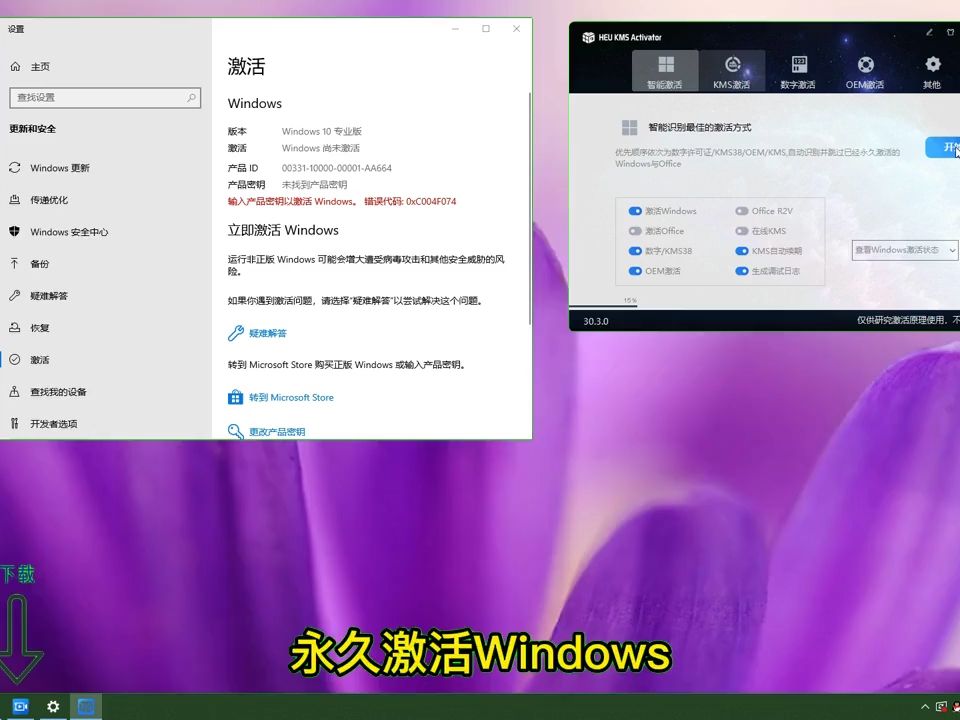The height and width of the screenshot is (720, 960).
Task: Toggle the 数字/KMS38 switch
Action: (635, 251)
